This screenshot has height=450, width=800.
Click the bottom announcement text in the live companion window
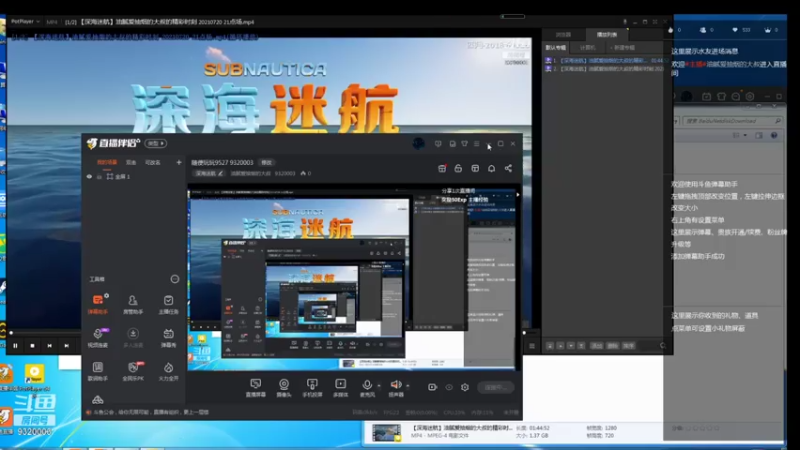click(152, 412)
